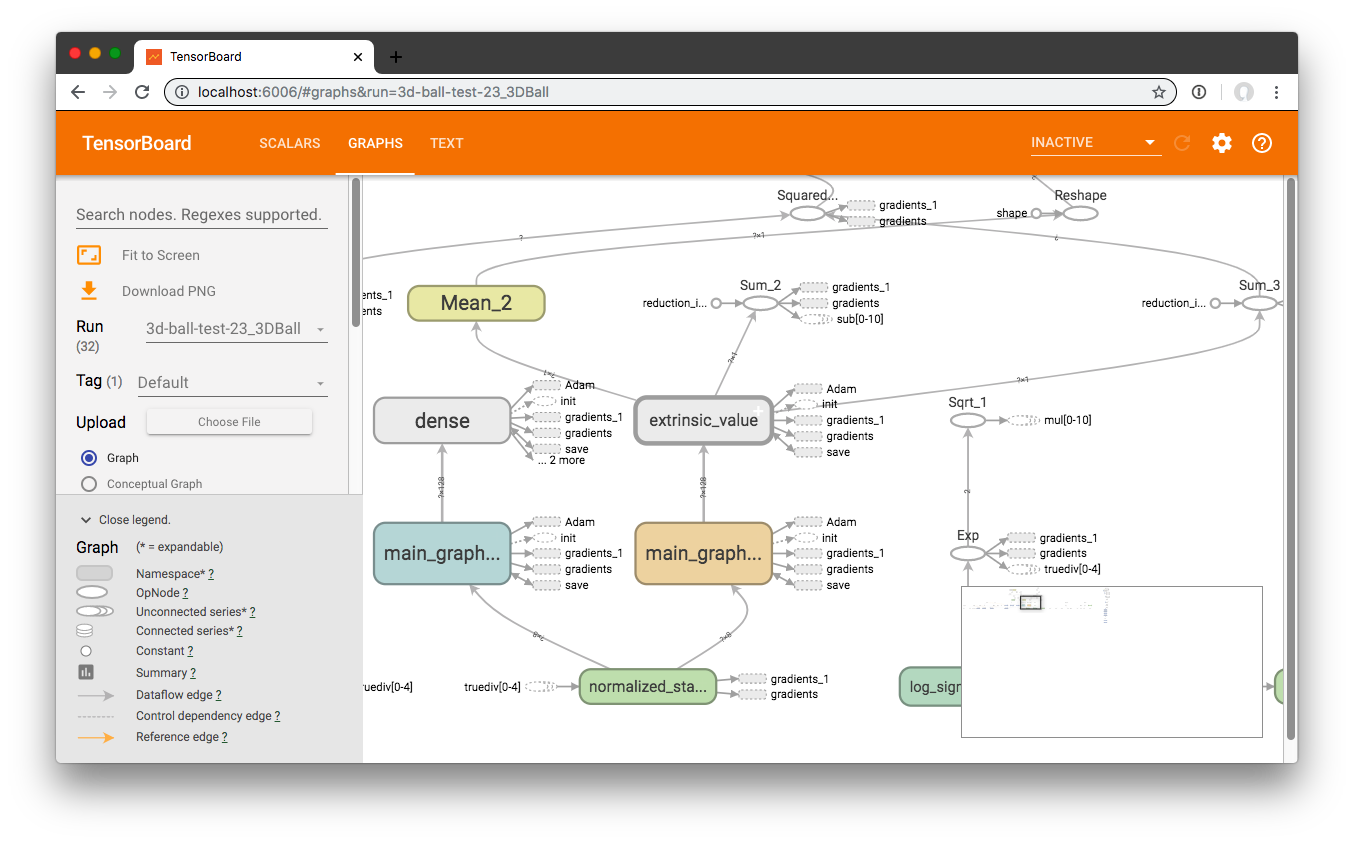Open the Chrome three-dot menu
Image resolution: width=1354 pixels, height=843 pixels.
point(1276,92)
